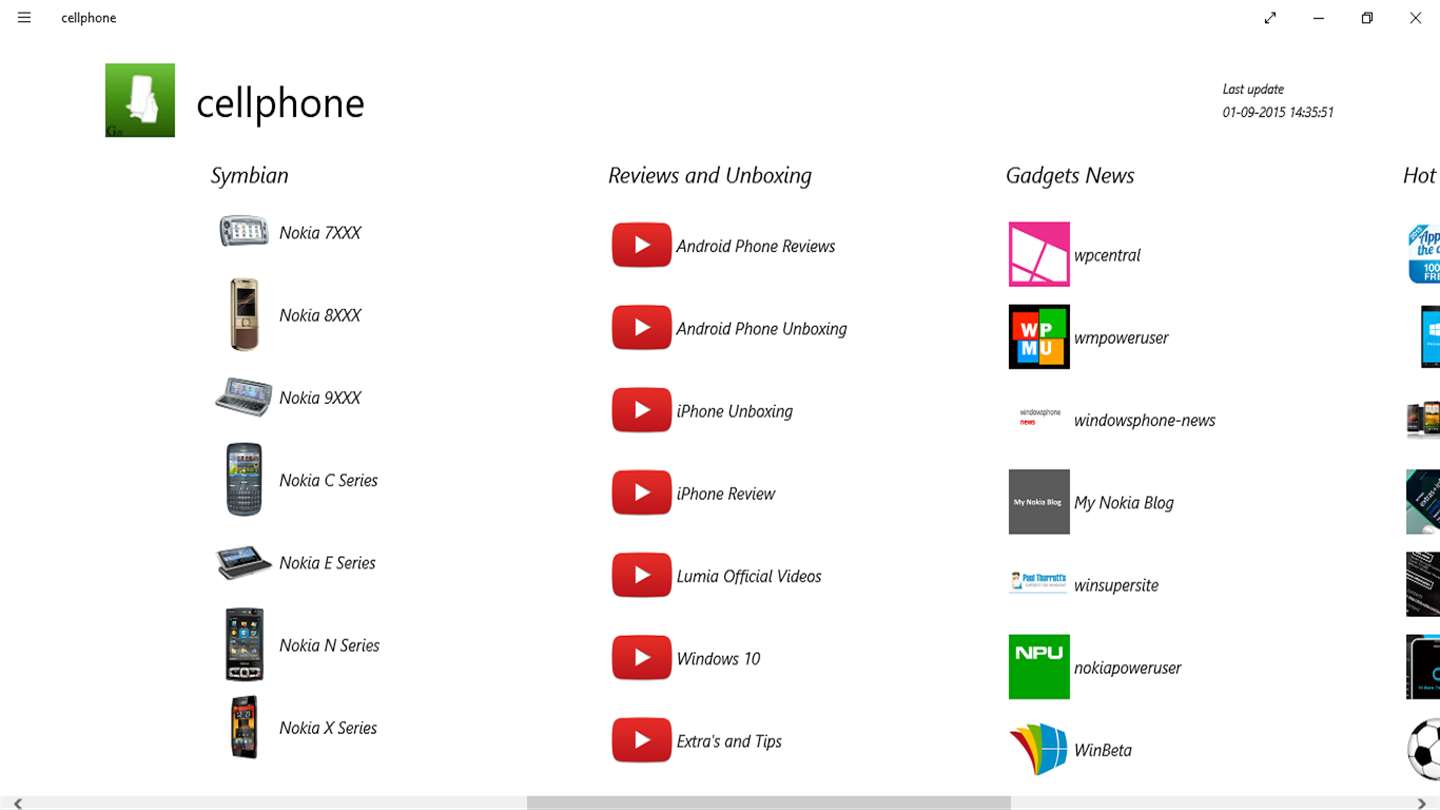Open the nokiapoweruser feed label
This screenshot has width=1440, height=810.
1127,668
